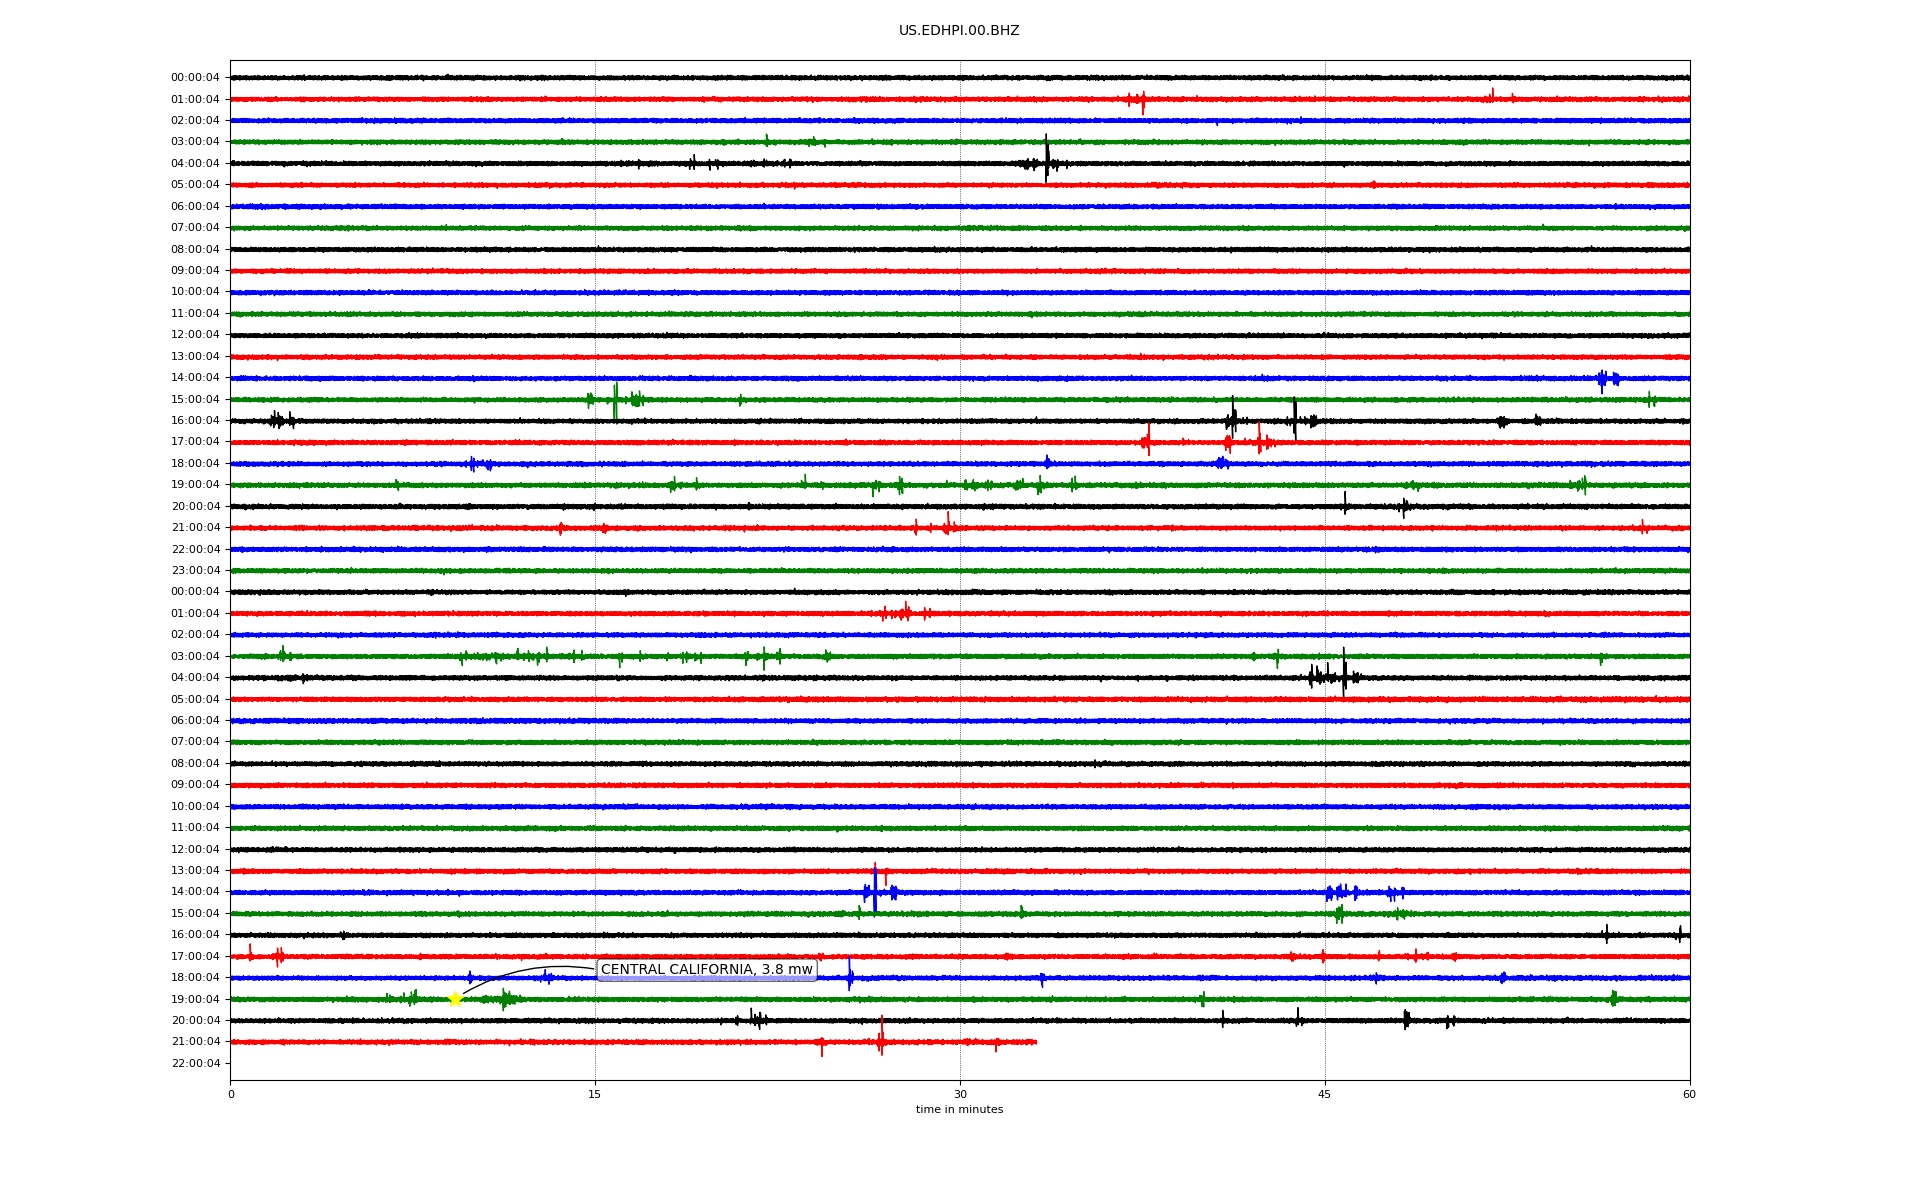1920x1200 pixels.
Task: Click the "time in minutes" axis label
Action: (959, 1110)
